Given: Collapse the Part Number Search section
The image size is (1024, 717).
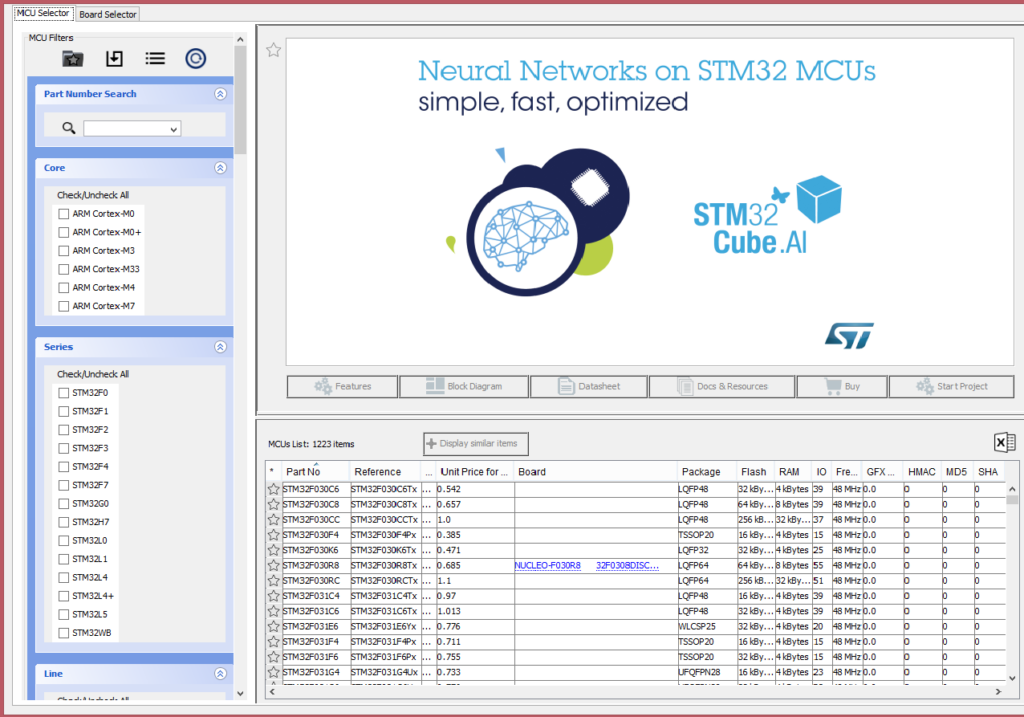Looking at the screenshot, I should (x=220, y=94).
